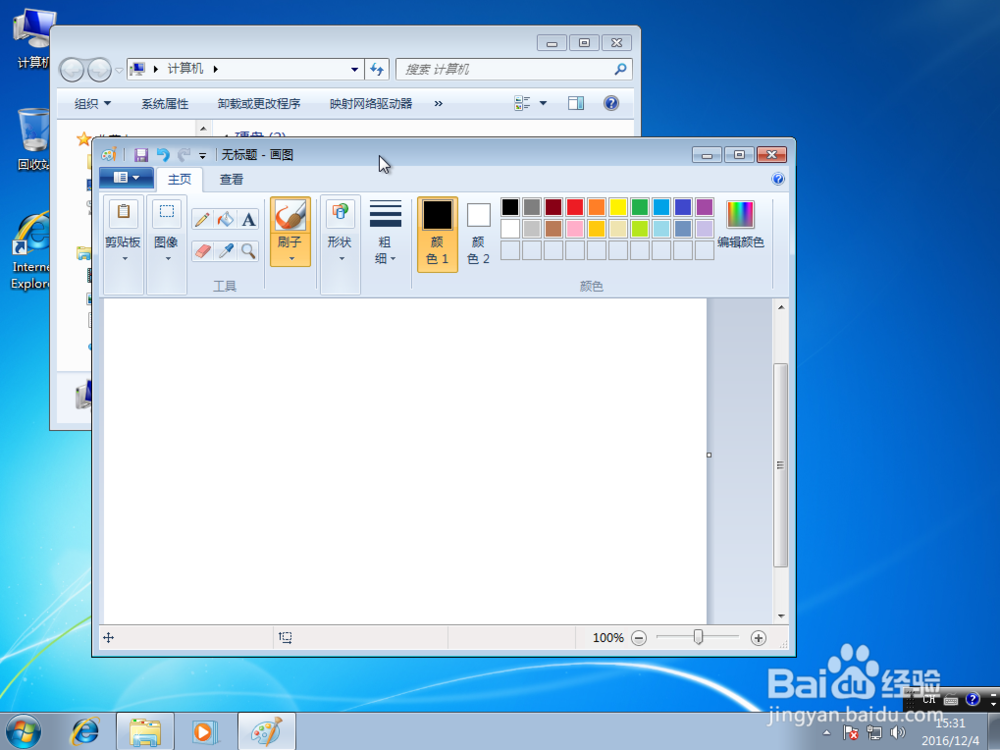Click the Undo arrow in Paint
Viewport: 1000px width, 750px height.
[x=163, y=154]
